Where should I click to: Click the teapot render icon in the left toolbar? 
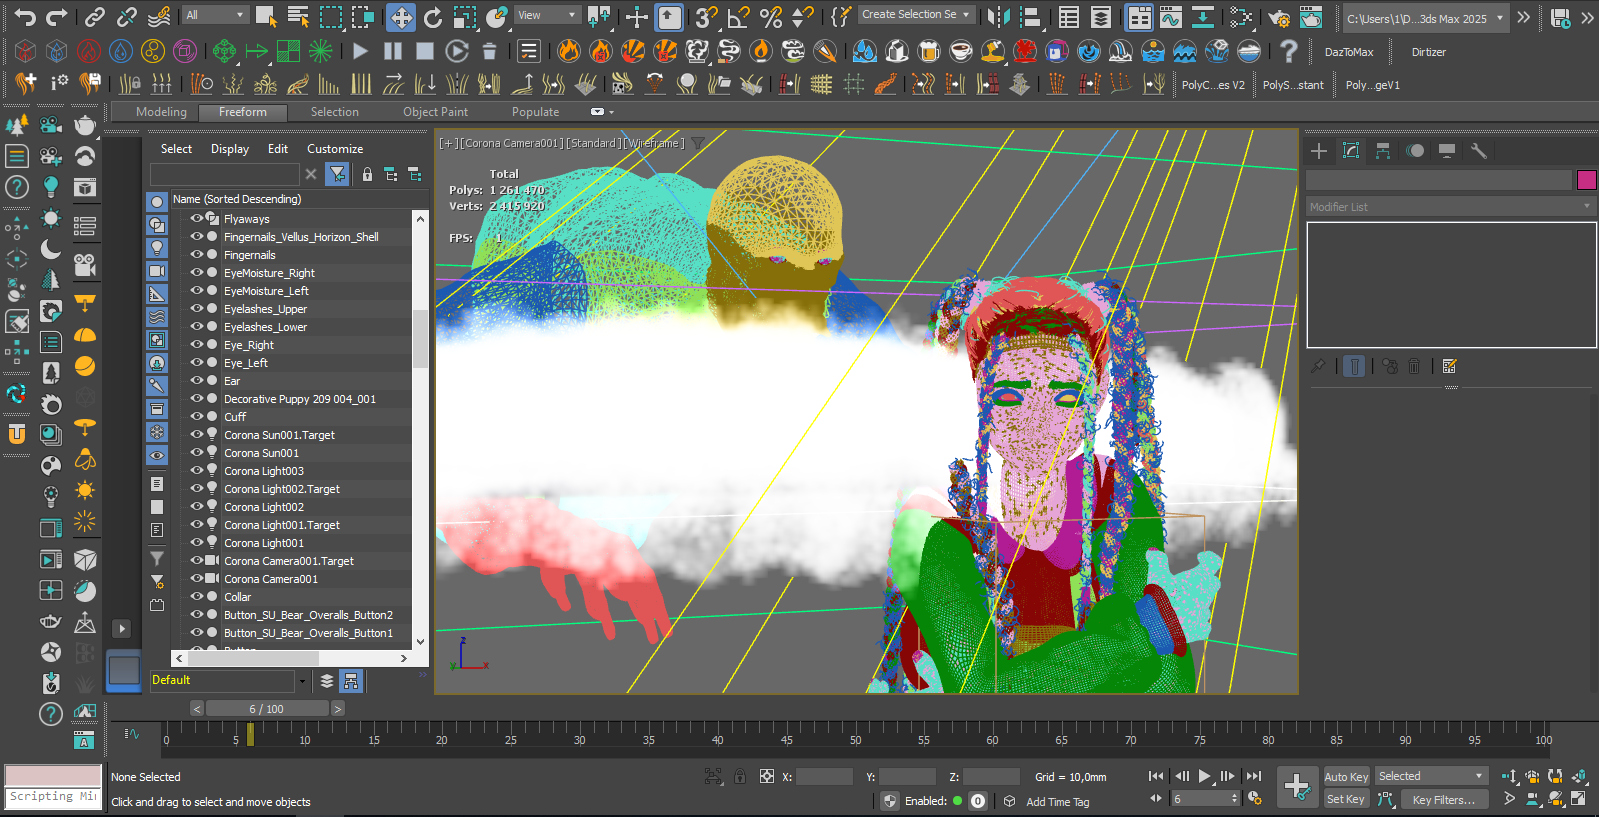pos(85,125)
